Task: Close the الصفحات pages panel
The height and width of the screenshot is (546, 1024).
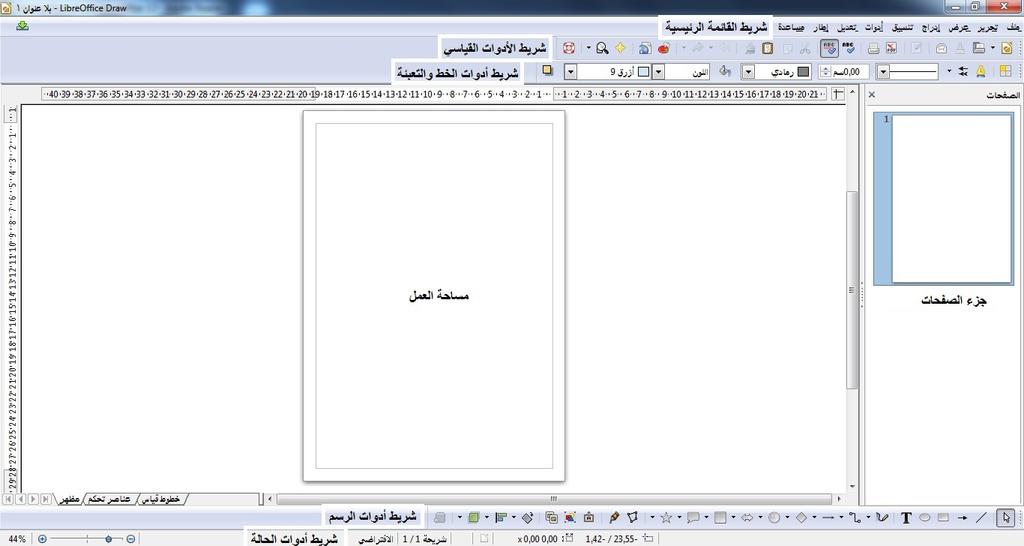Action: click(x=872, y=95)
